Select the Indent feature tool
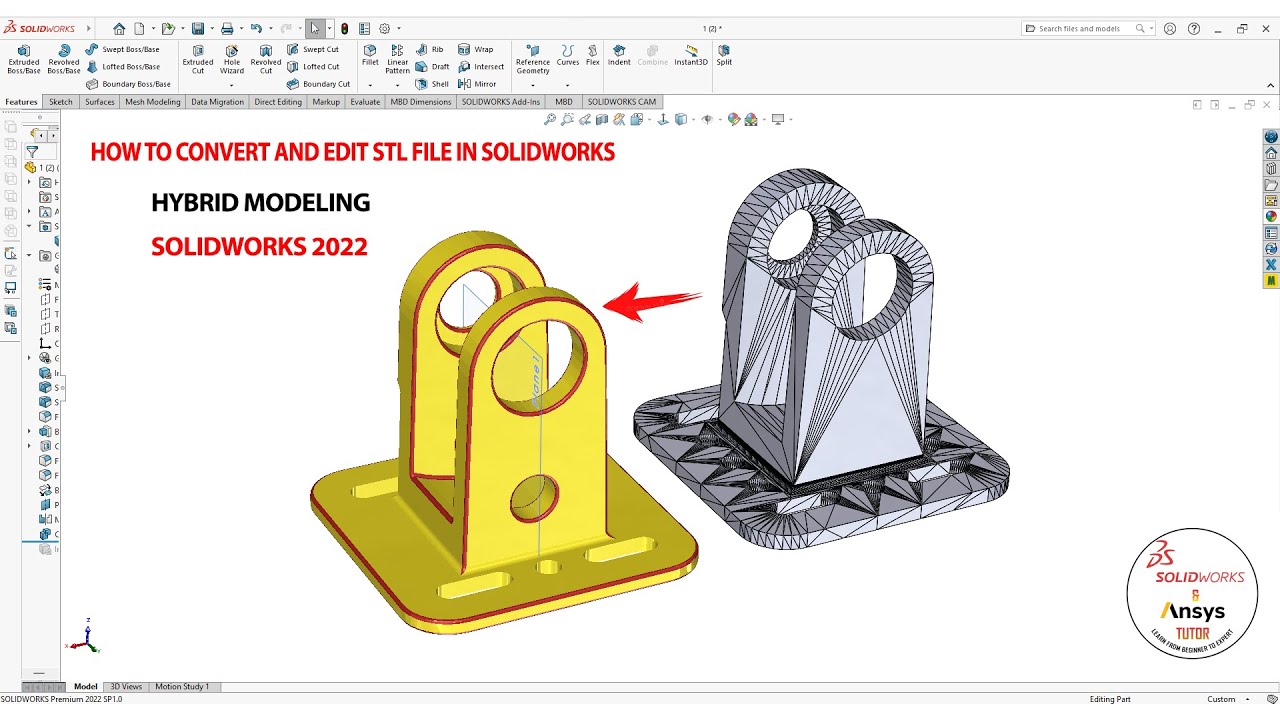Viewport: 1280px width, 720px height. (x=619, y=55)
